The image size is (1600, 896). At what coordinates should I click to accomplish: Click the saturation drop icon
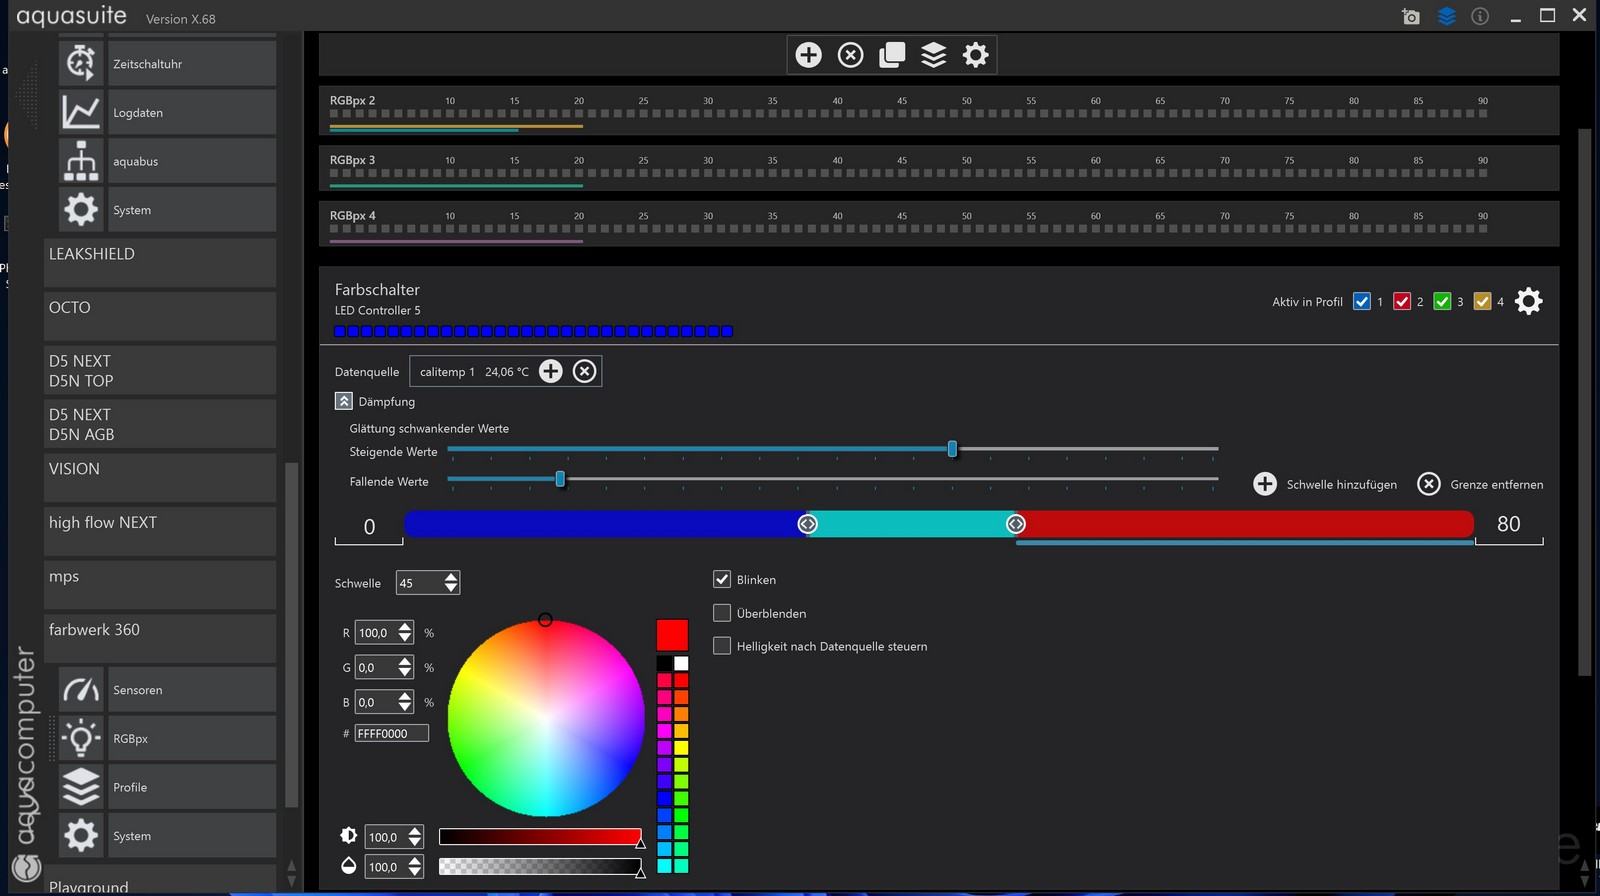click(348, 866)
